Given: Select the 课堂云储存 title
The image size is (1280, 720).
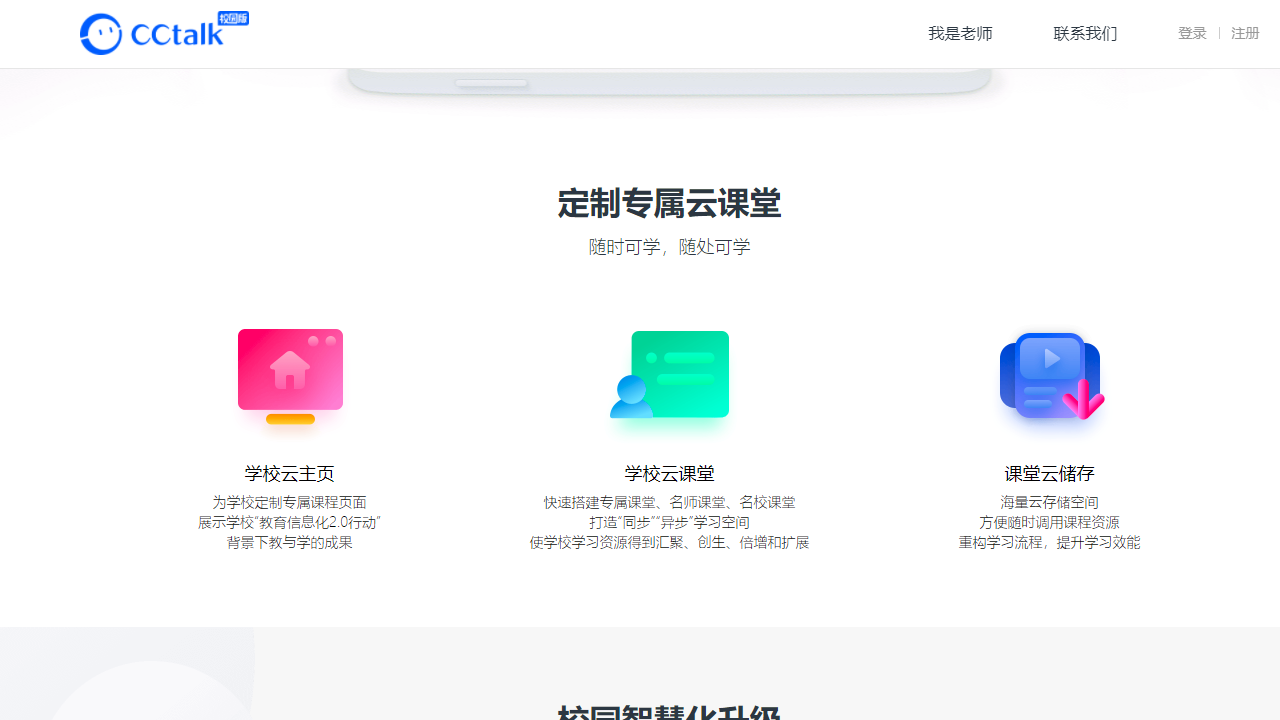Looking at the screenshot, I should (x=1050, y=474).
